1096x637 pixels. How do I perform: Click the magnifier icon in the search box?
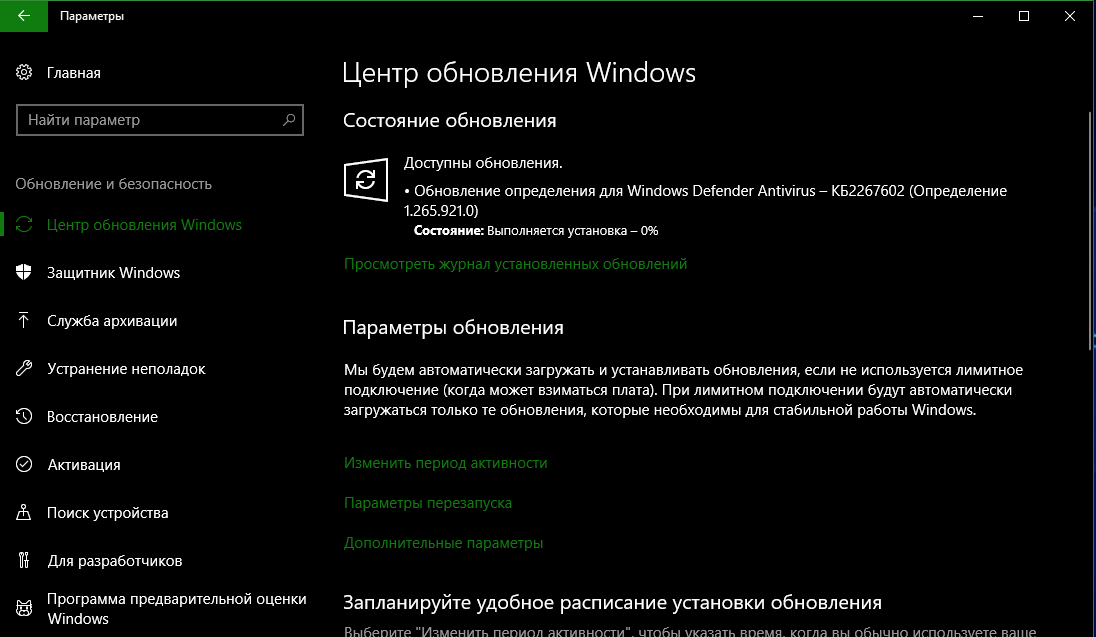[289, 120]
